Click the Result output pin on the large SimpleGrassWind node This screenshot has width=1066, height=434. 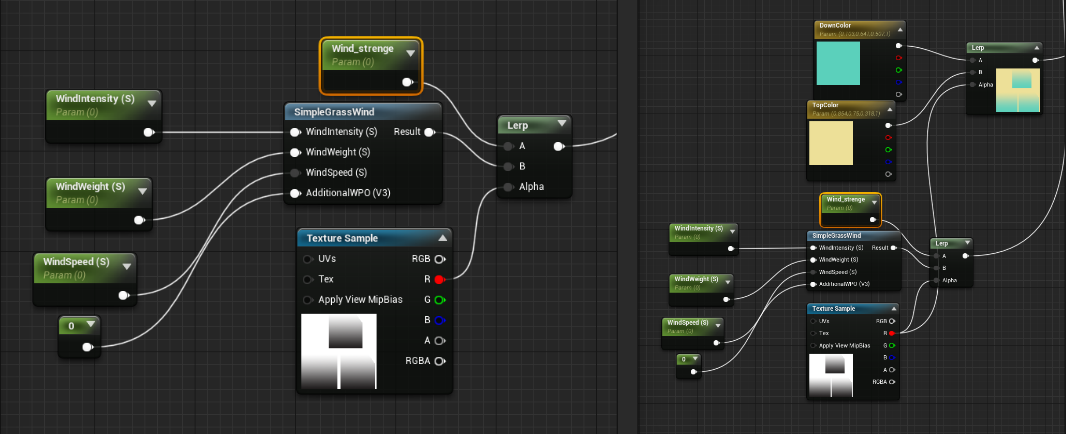[x=430, y=132]
